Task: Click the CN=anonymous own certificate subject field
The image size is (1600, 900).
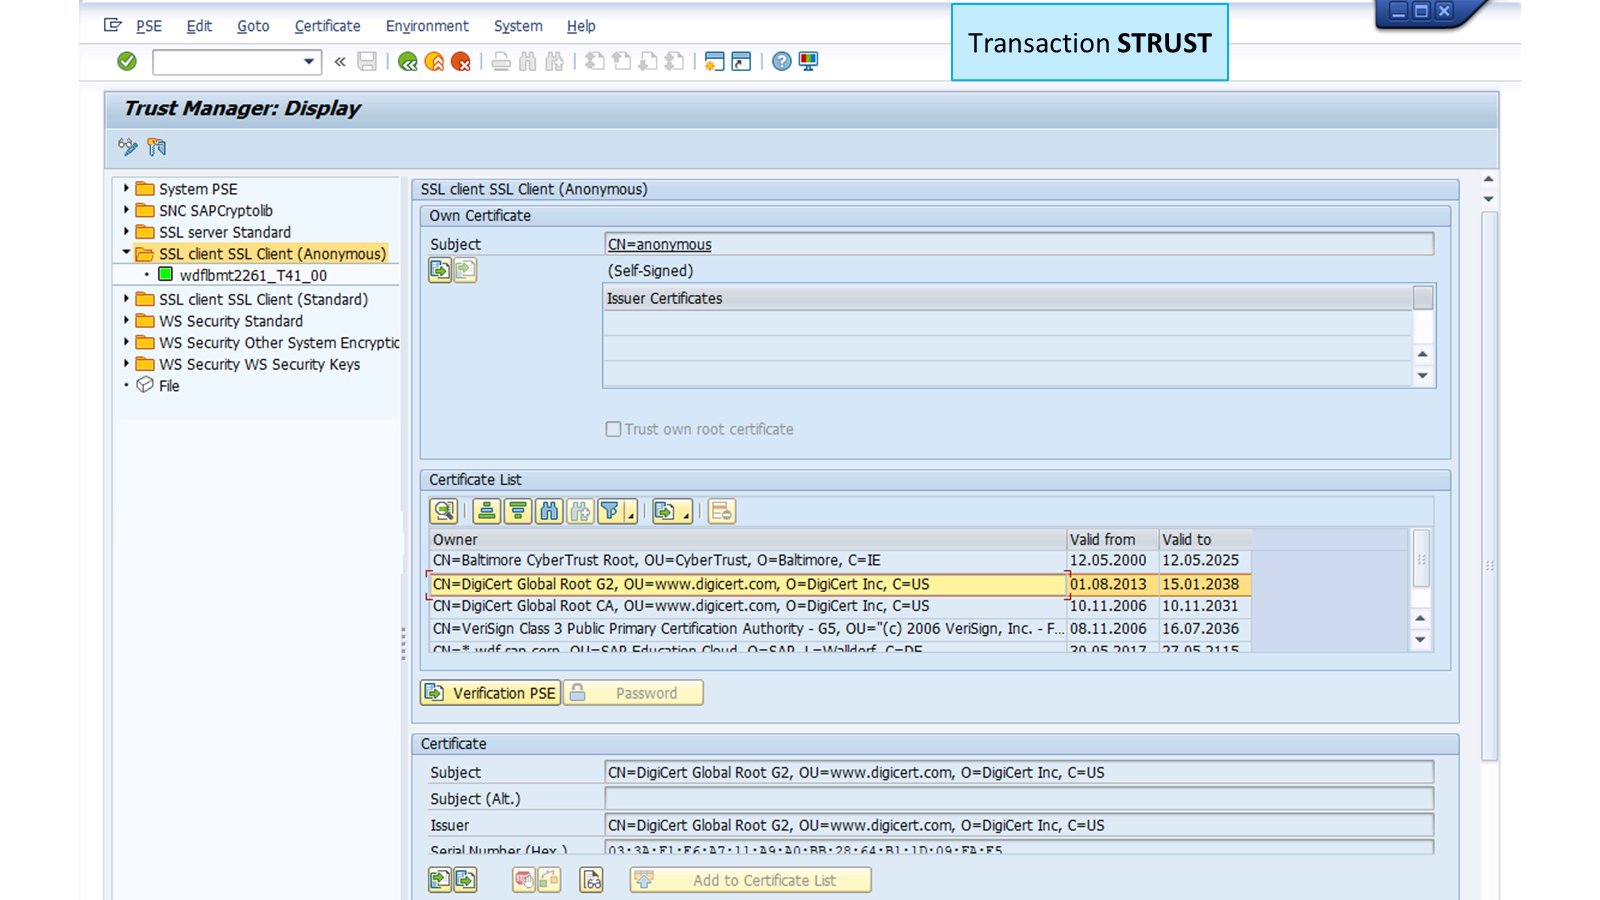Action: point(1019,244)
